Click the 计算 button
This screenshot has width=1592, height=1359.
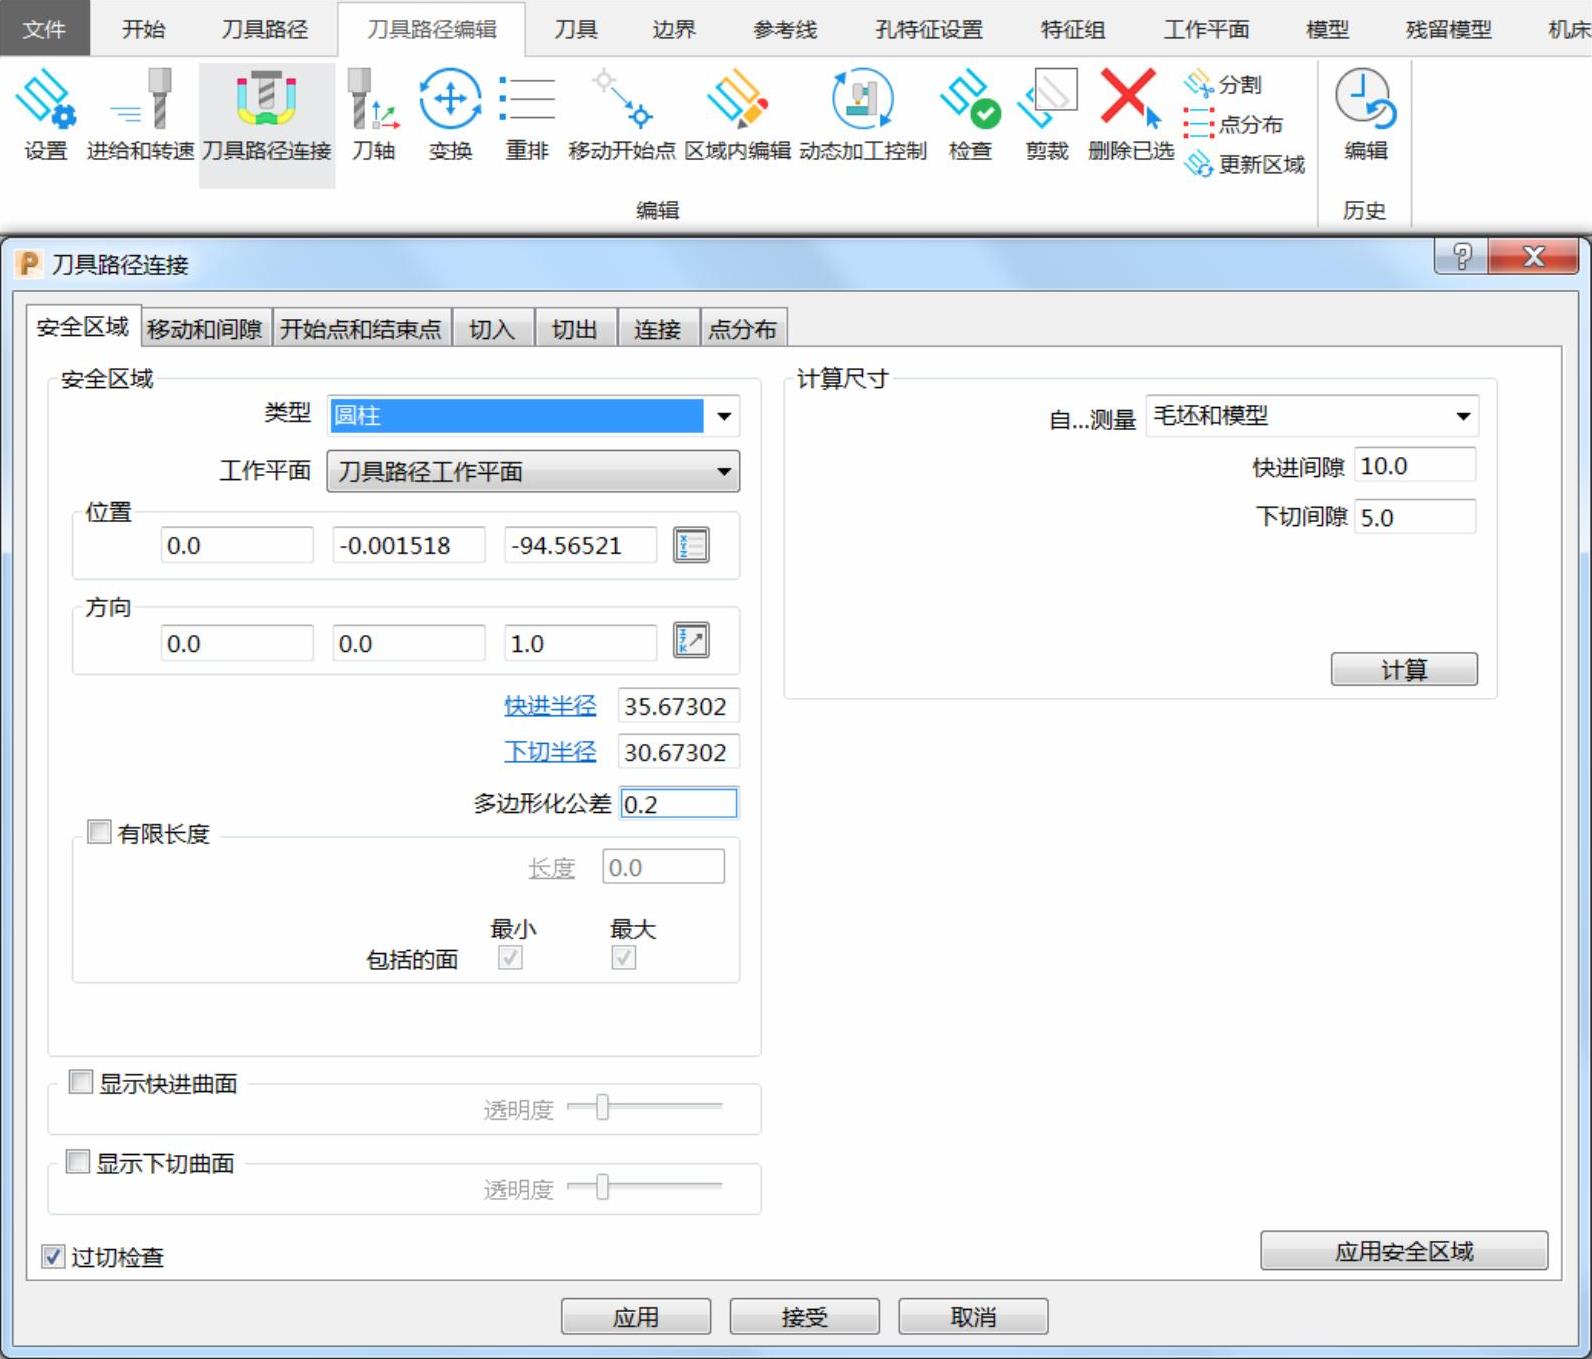click(1404, 669)
